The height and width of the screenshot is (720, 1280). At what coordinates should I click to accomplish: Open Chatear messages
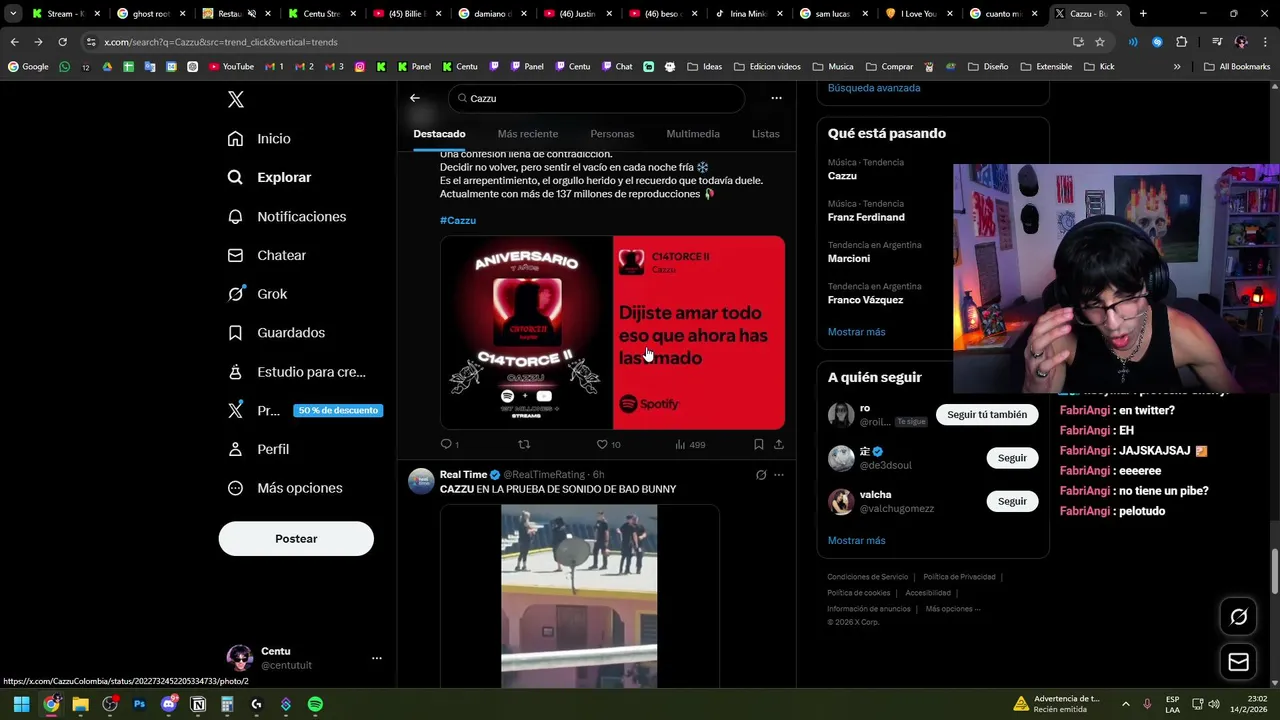click(266, 255)
